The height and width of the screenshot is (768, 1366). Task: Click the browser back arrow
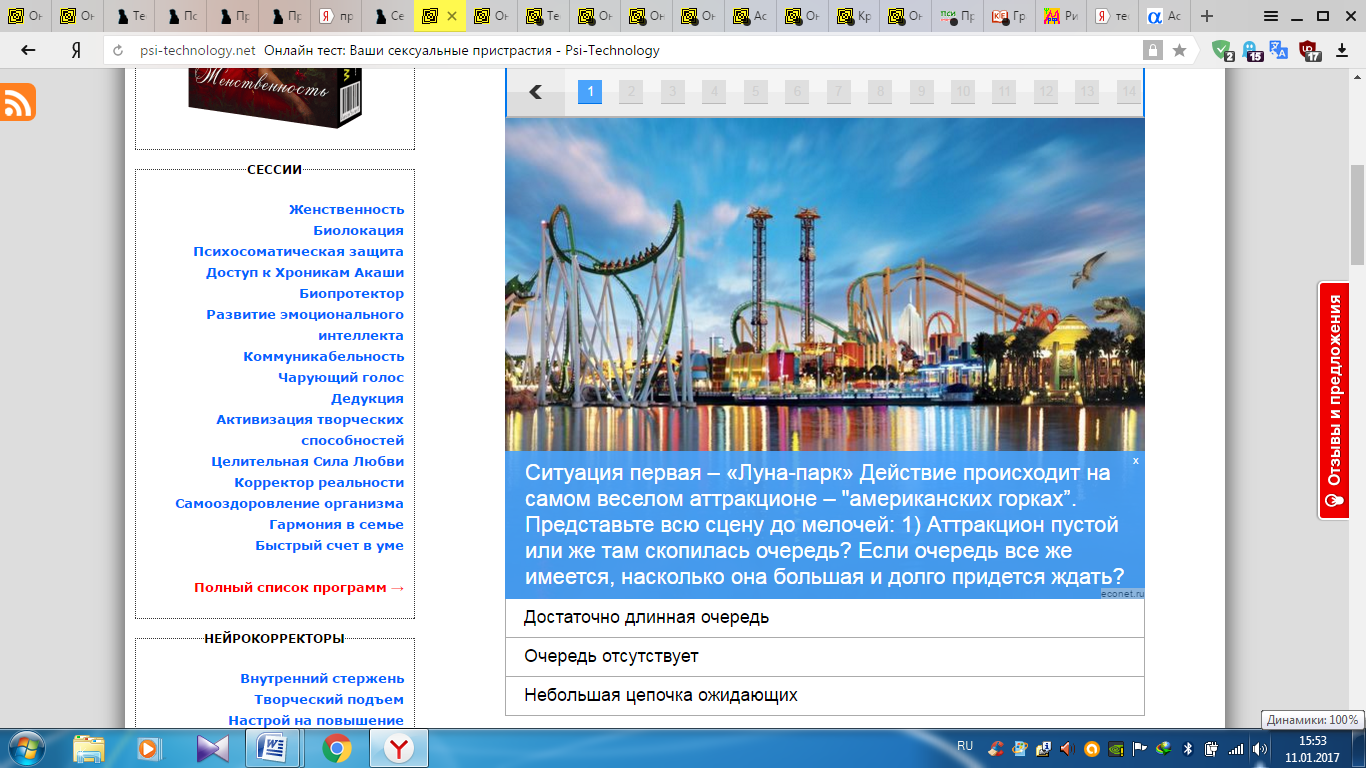(x=28, y=50)
